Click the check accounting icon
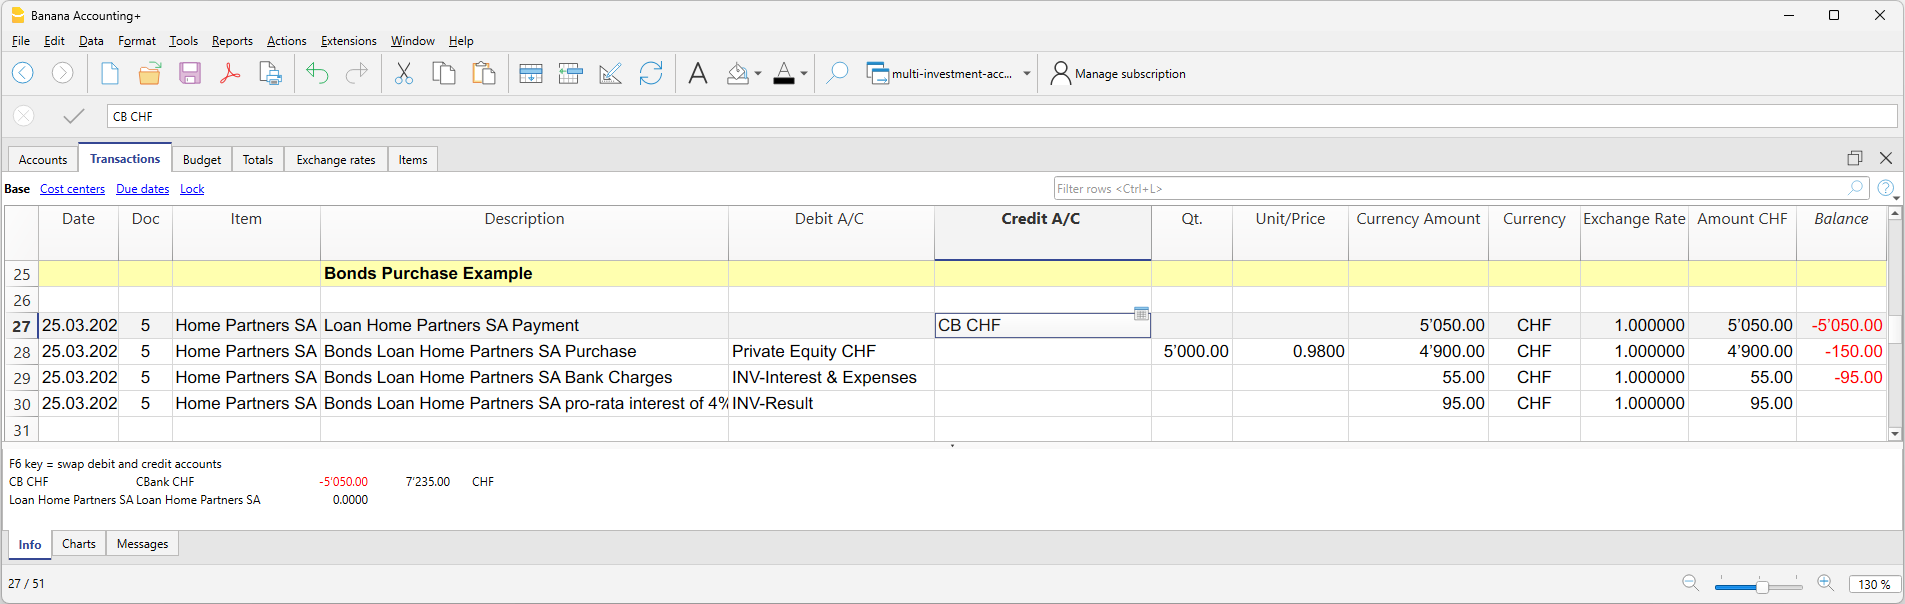The width and height of the screenshot is (1905, 604). tap(611, 73)
